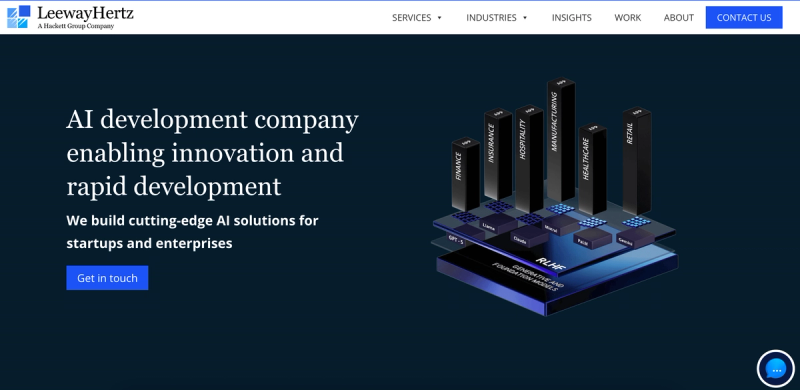Image resolution: width=800 pixels, height=390 pixels.
Task: Click the Retail bar in the illustration
Action: [636, 160]
